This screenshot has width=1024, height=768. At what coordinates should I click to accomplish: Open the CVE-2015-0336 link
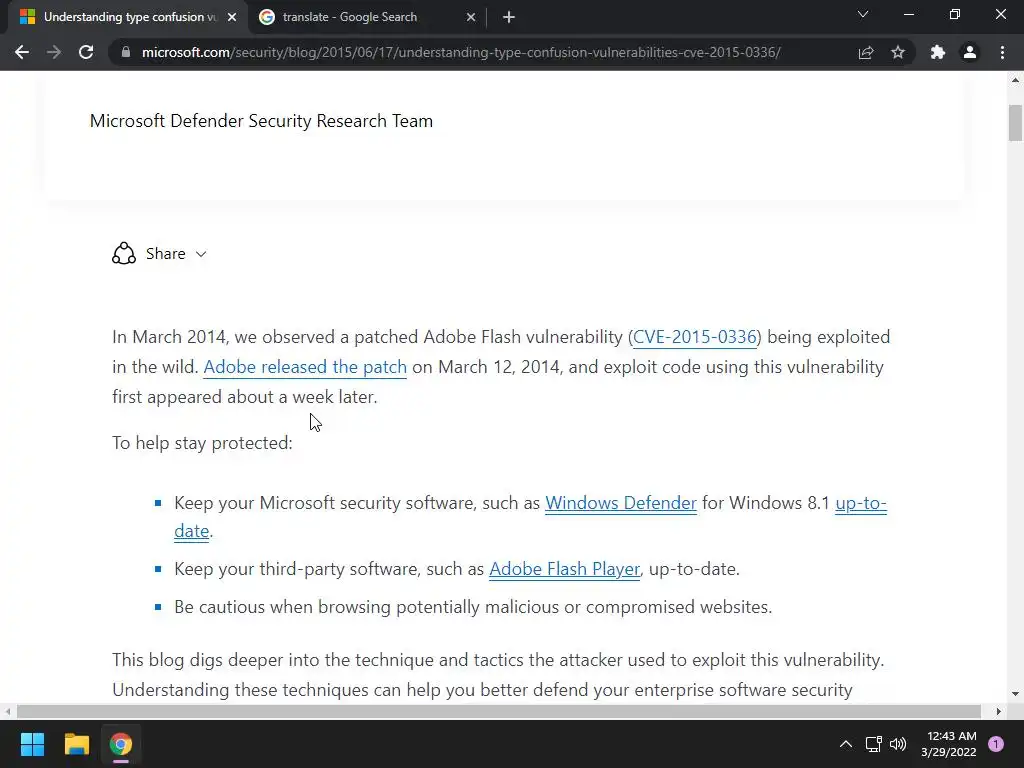click(x=694, y=337)
